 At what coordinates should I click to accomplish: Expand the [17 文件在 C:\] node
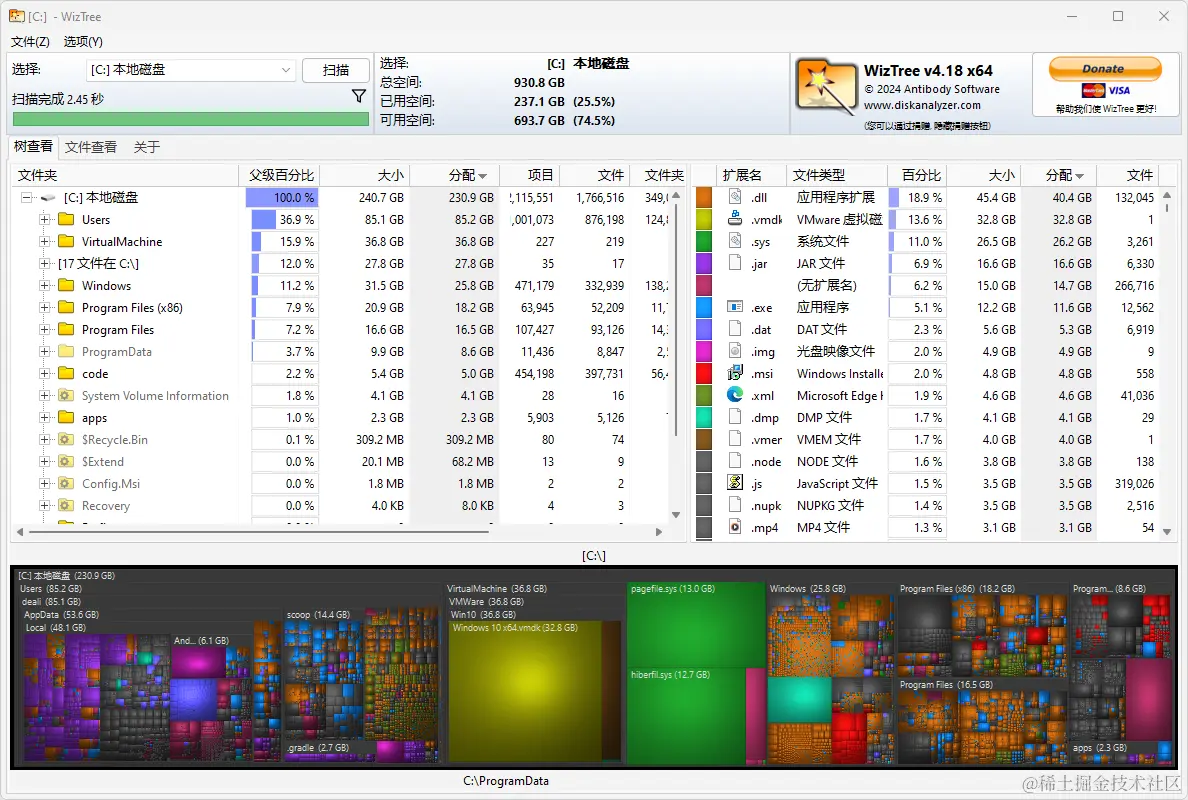pos(45,264)
